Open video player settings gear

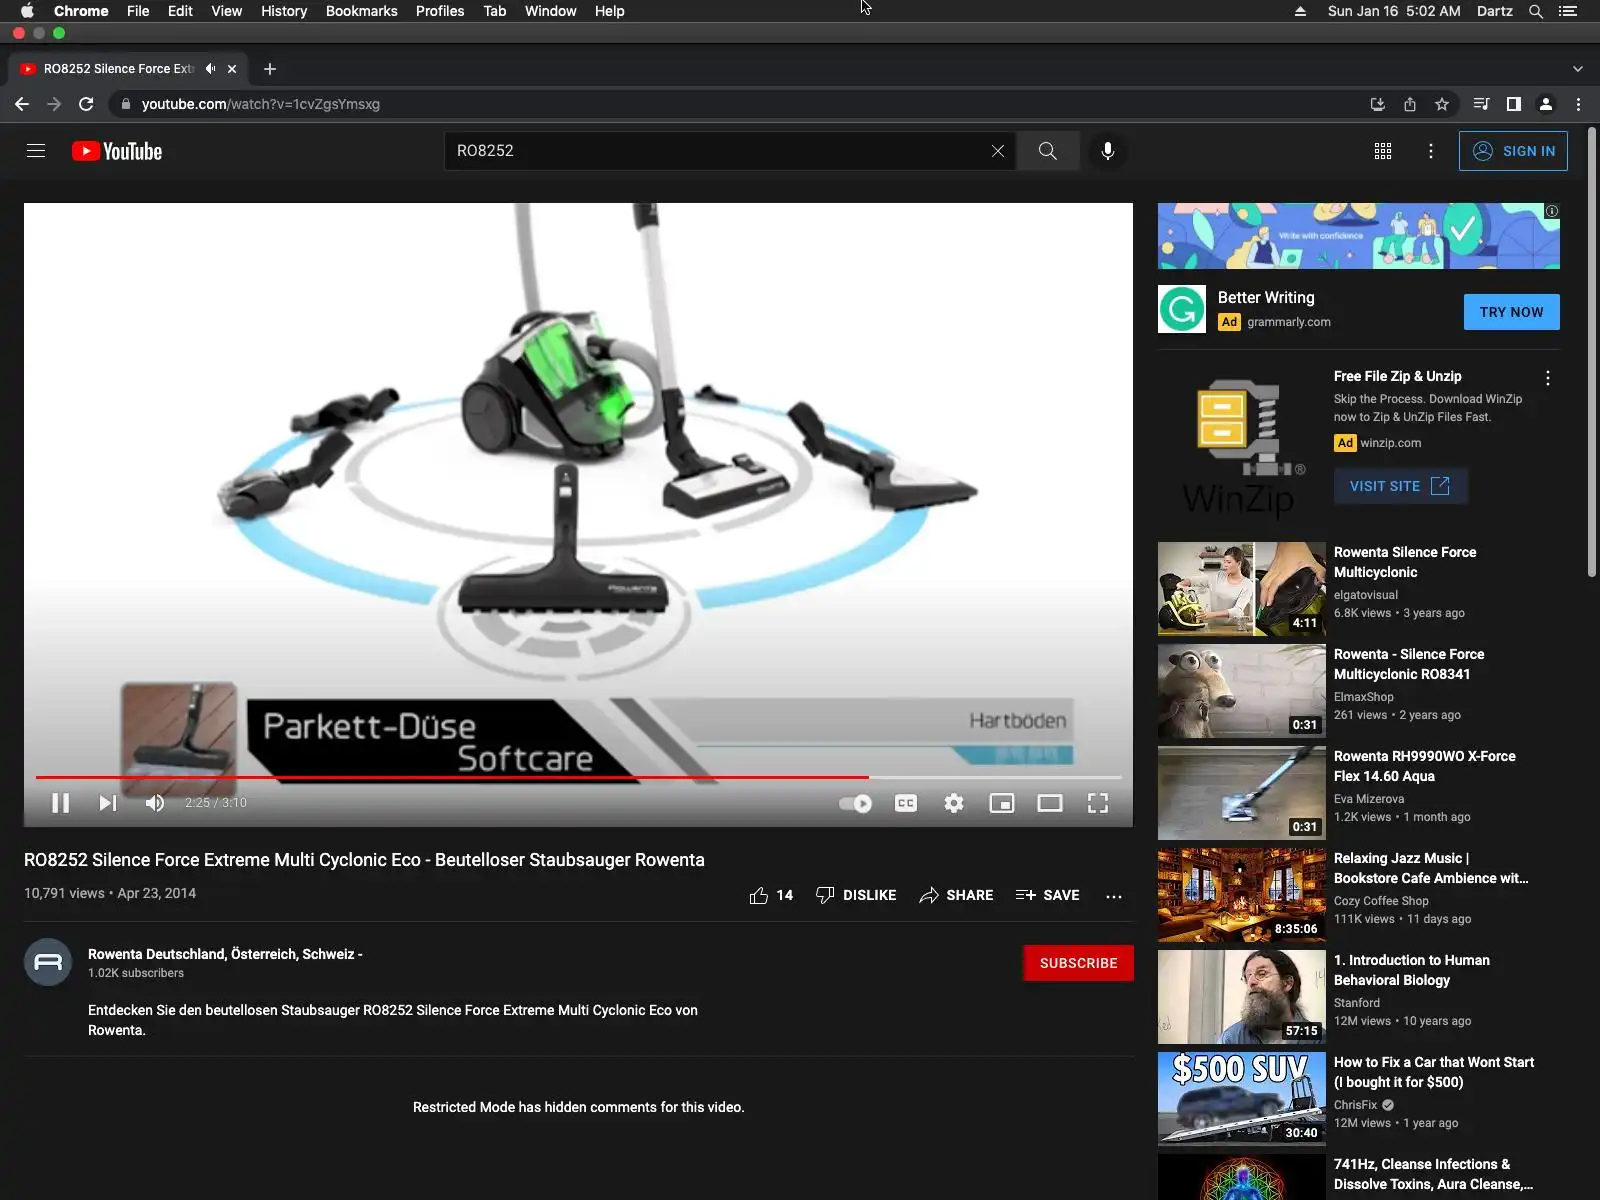954,803
